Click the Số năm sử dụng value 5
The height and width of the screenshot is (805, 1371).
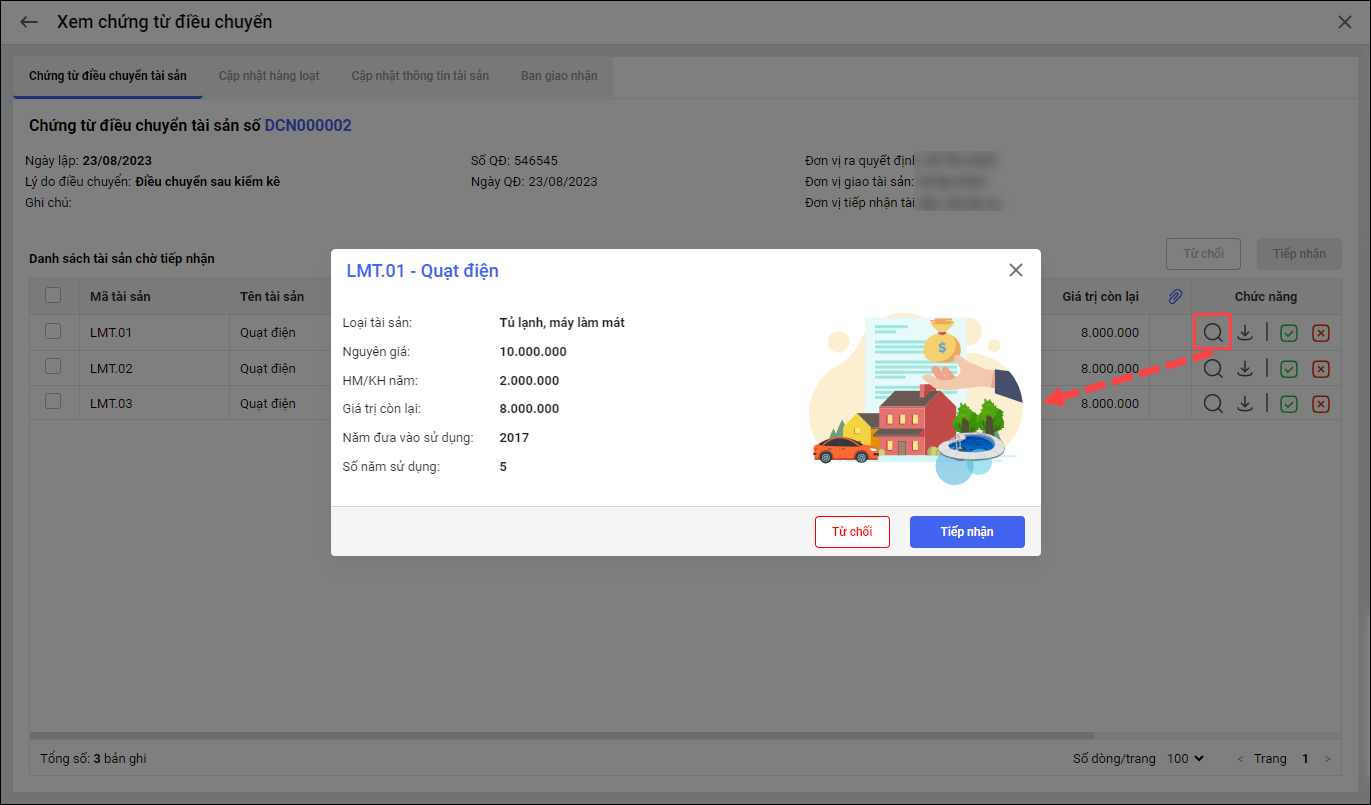point(504,467)
